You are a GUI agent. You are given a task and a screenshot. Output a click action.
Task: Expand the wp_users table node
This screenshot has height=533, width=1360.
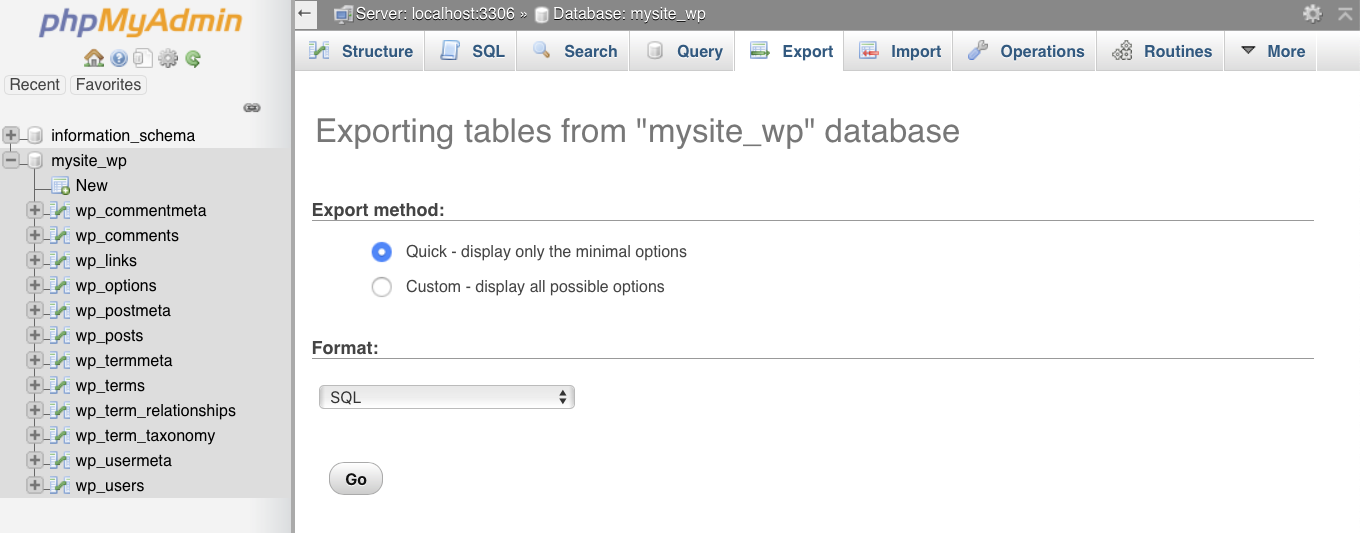click(x=35, y=486)
